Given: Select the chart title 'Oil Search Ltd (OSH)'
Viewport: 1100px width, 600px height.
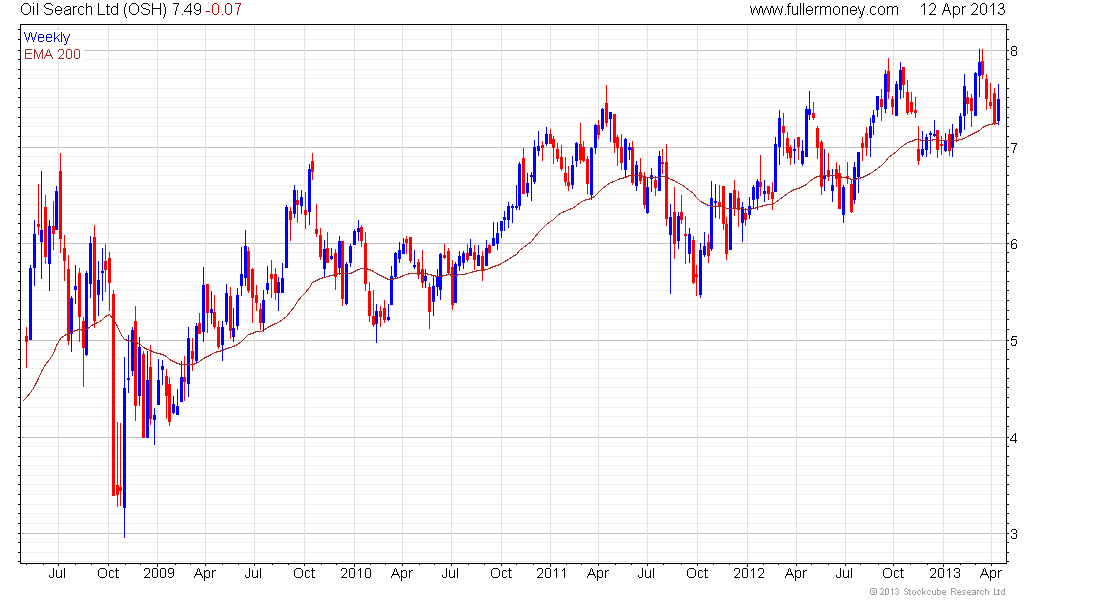Looking at the screenshot, I should [x=93, y=10].
